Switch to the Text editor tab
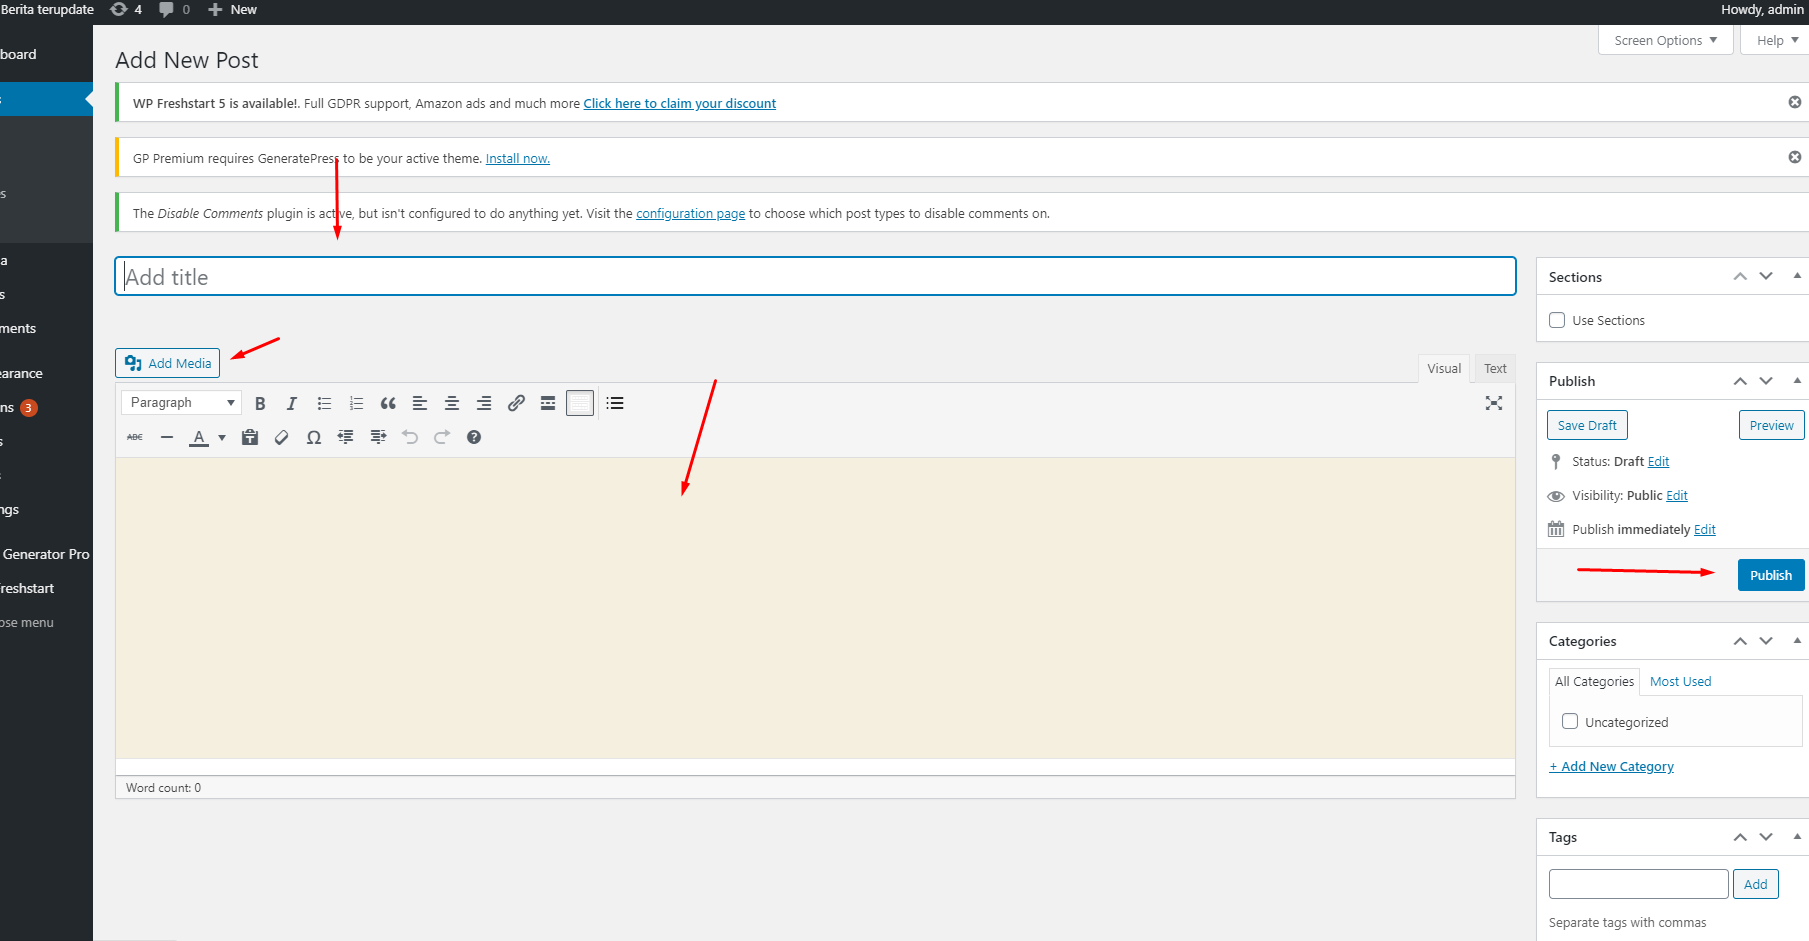This screenshot has width=1809, height=941. pyautogui.click(x=1495, y=368)
